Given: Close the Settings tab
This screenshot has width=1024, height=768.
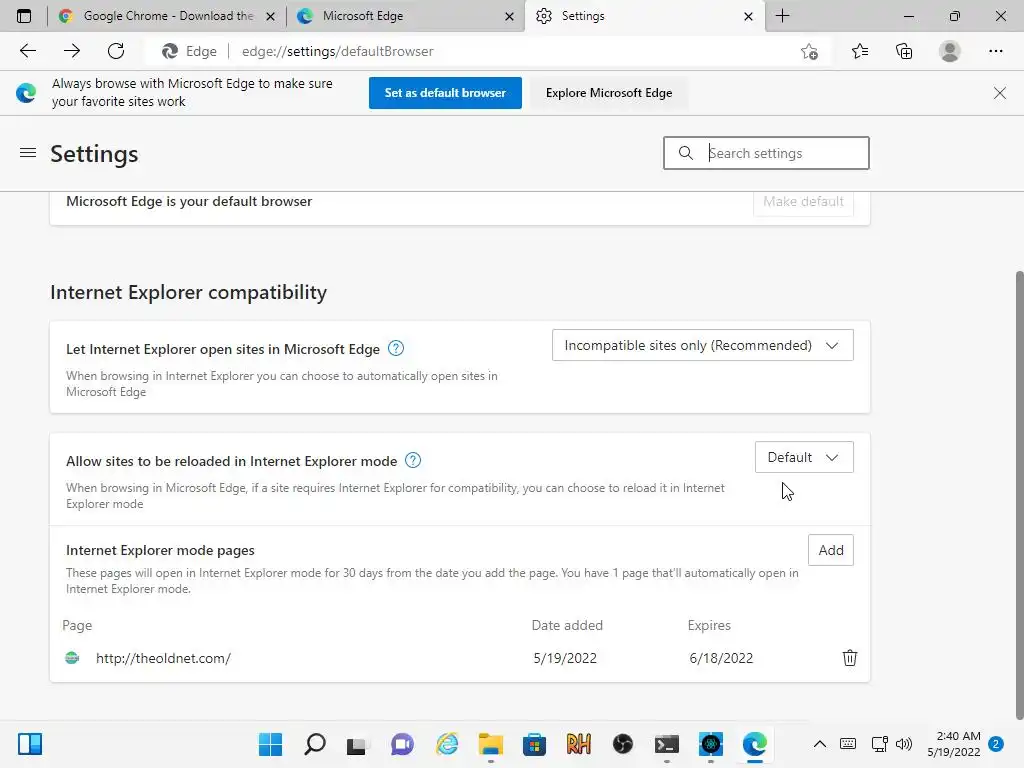Looking at the screenshot, I should pos(748,16).
